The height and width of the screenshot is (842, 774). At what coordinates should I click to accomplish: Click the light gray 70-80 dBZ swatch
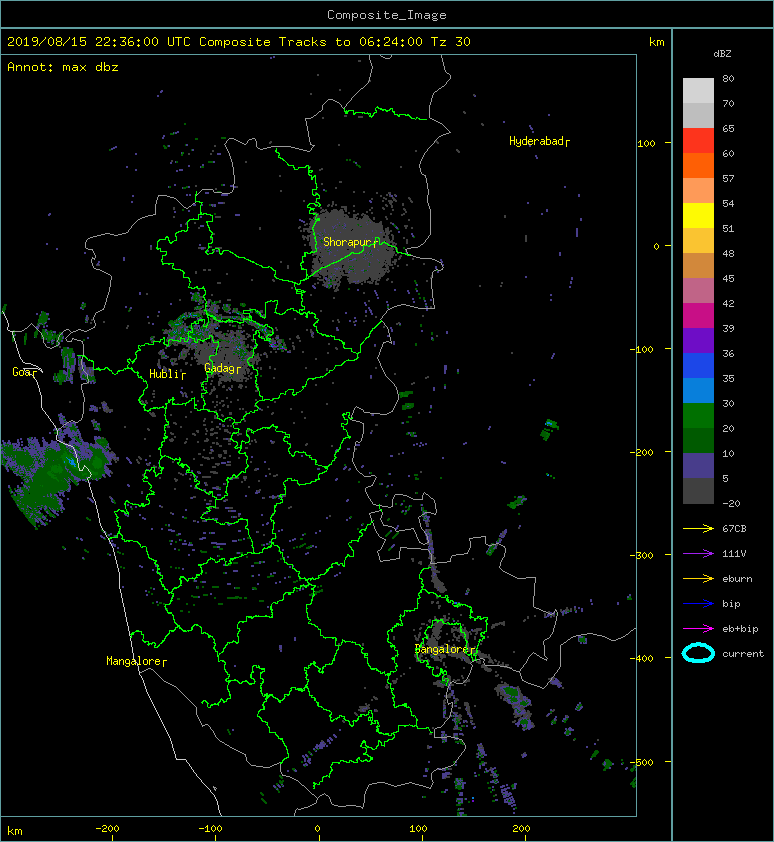(x=698, y=91)
